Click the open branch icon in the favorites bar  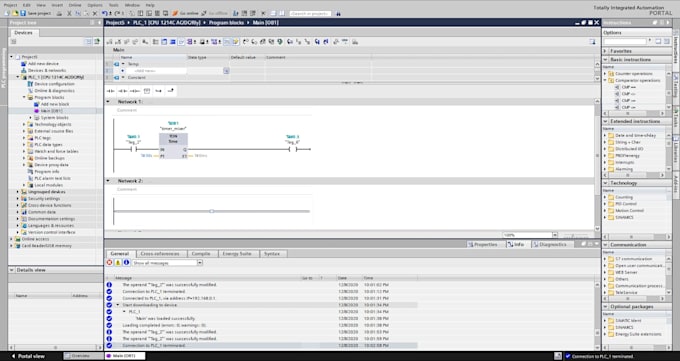click(158, 91)
